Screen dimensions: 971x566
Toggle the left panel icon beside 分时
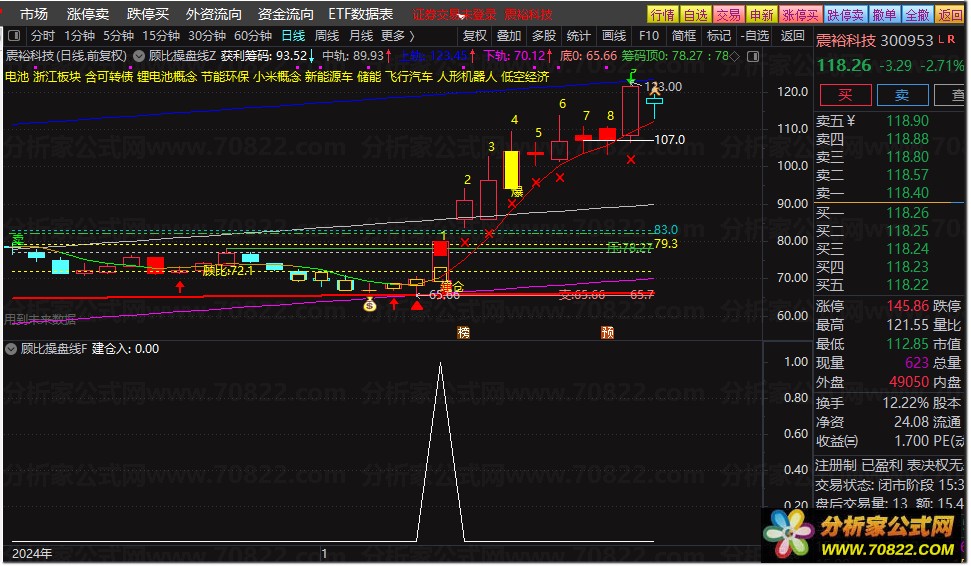pos(15,36)
